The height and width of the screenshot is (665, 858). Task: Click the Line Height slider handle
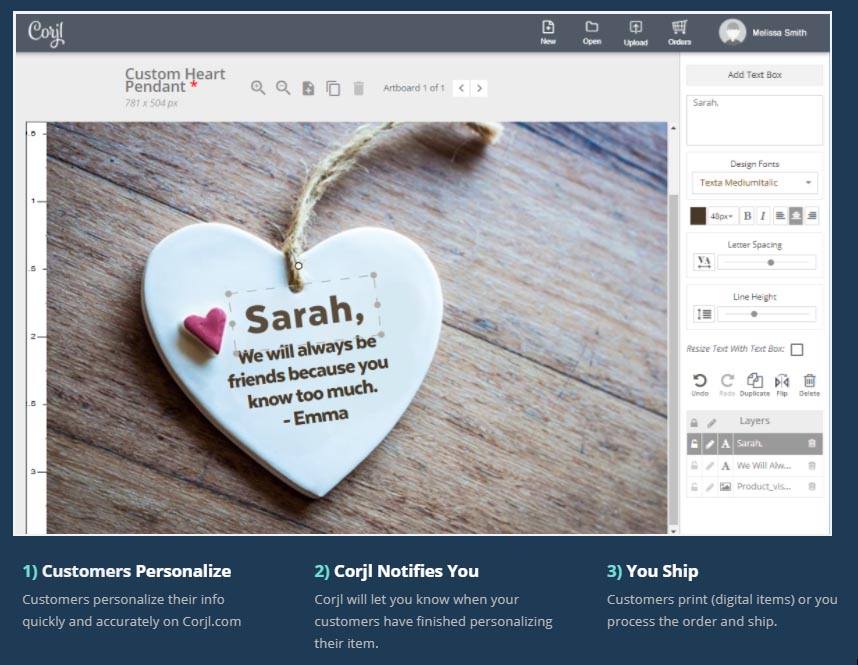tap(754, 314)
